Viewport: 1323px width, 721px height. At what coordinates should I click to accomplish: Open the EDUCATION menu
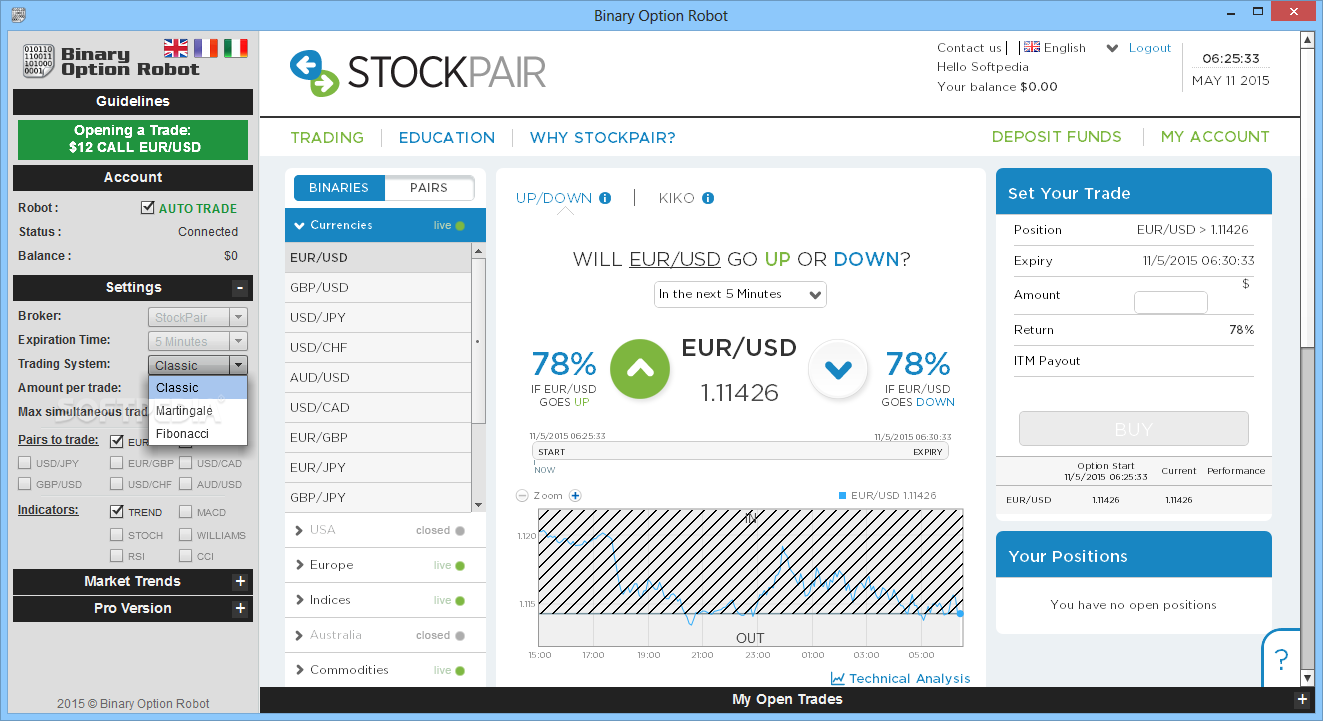[447, 137]
